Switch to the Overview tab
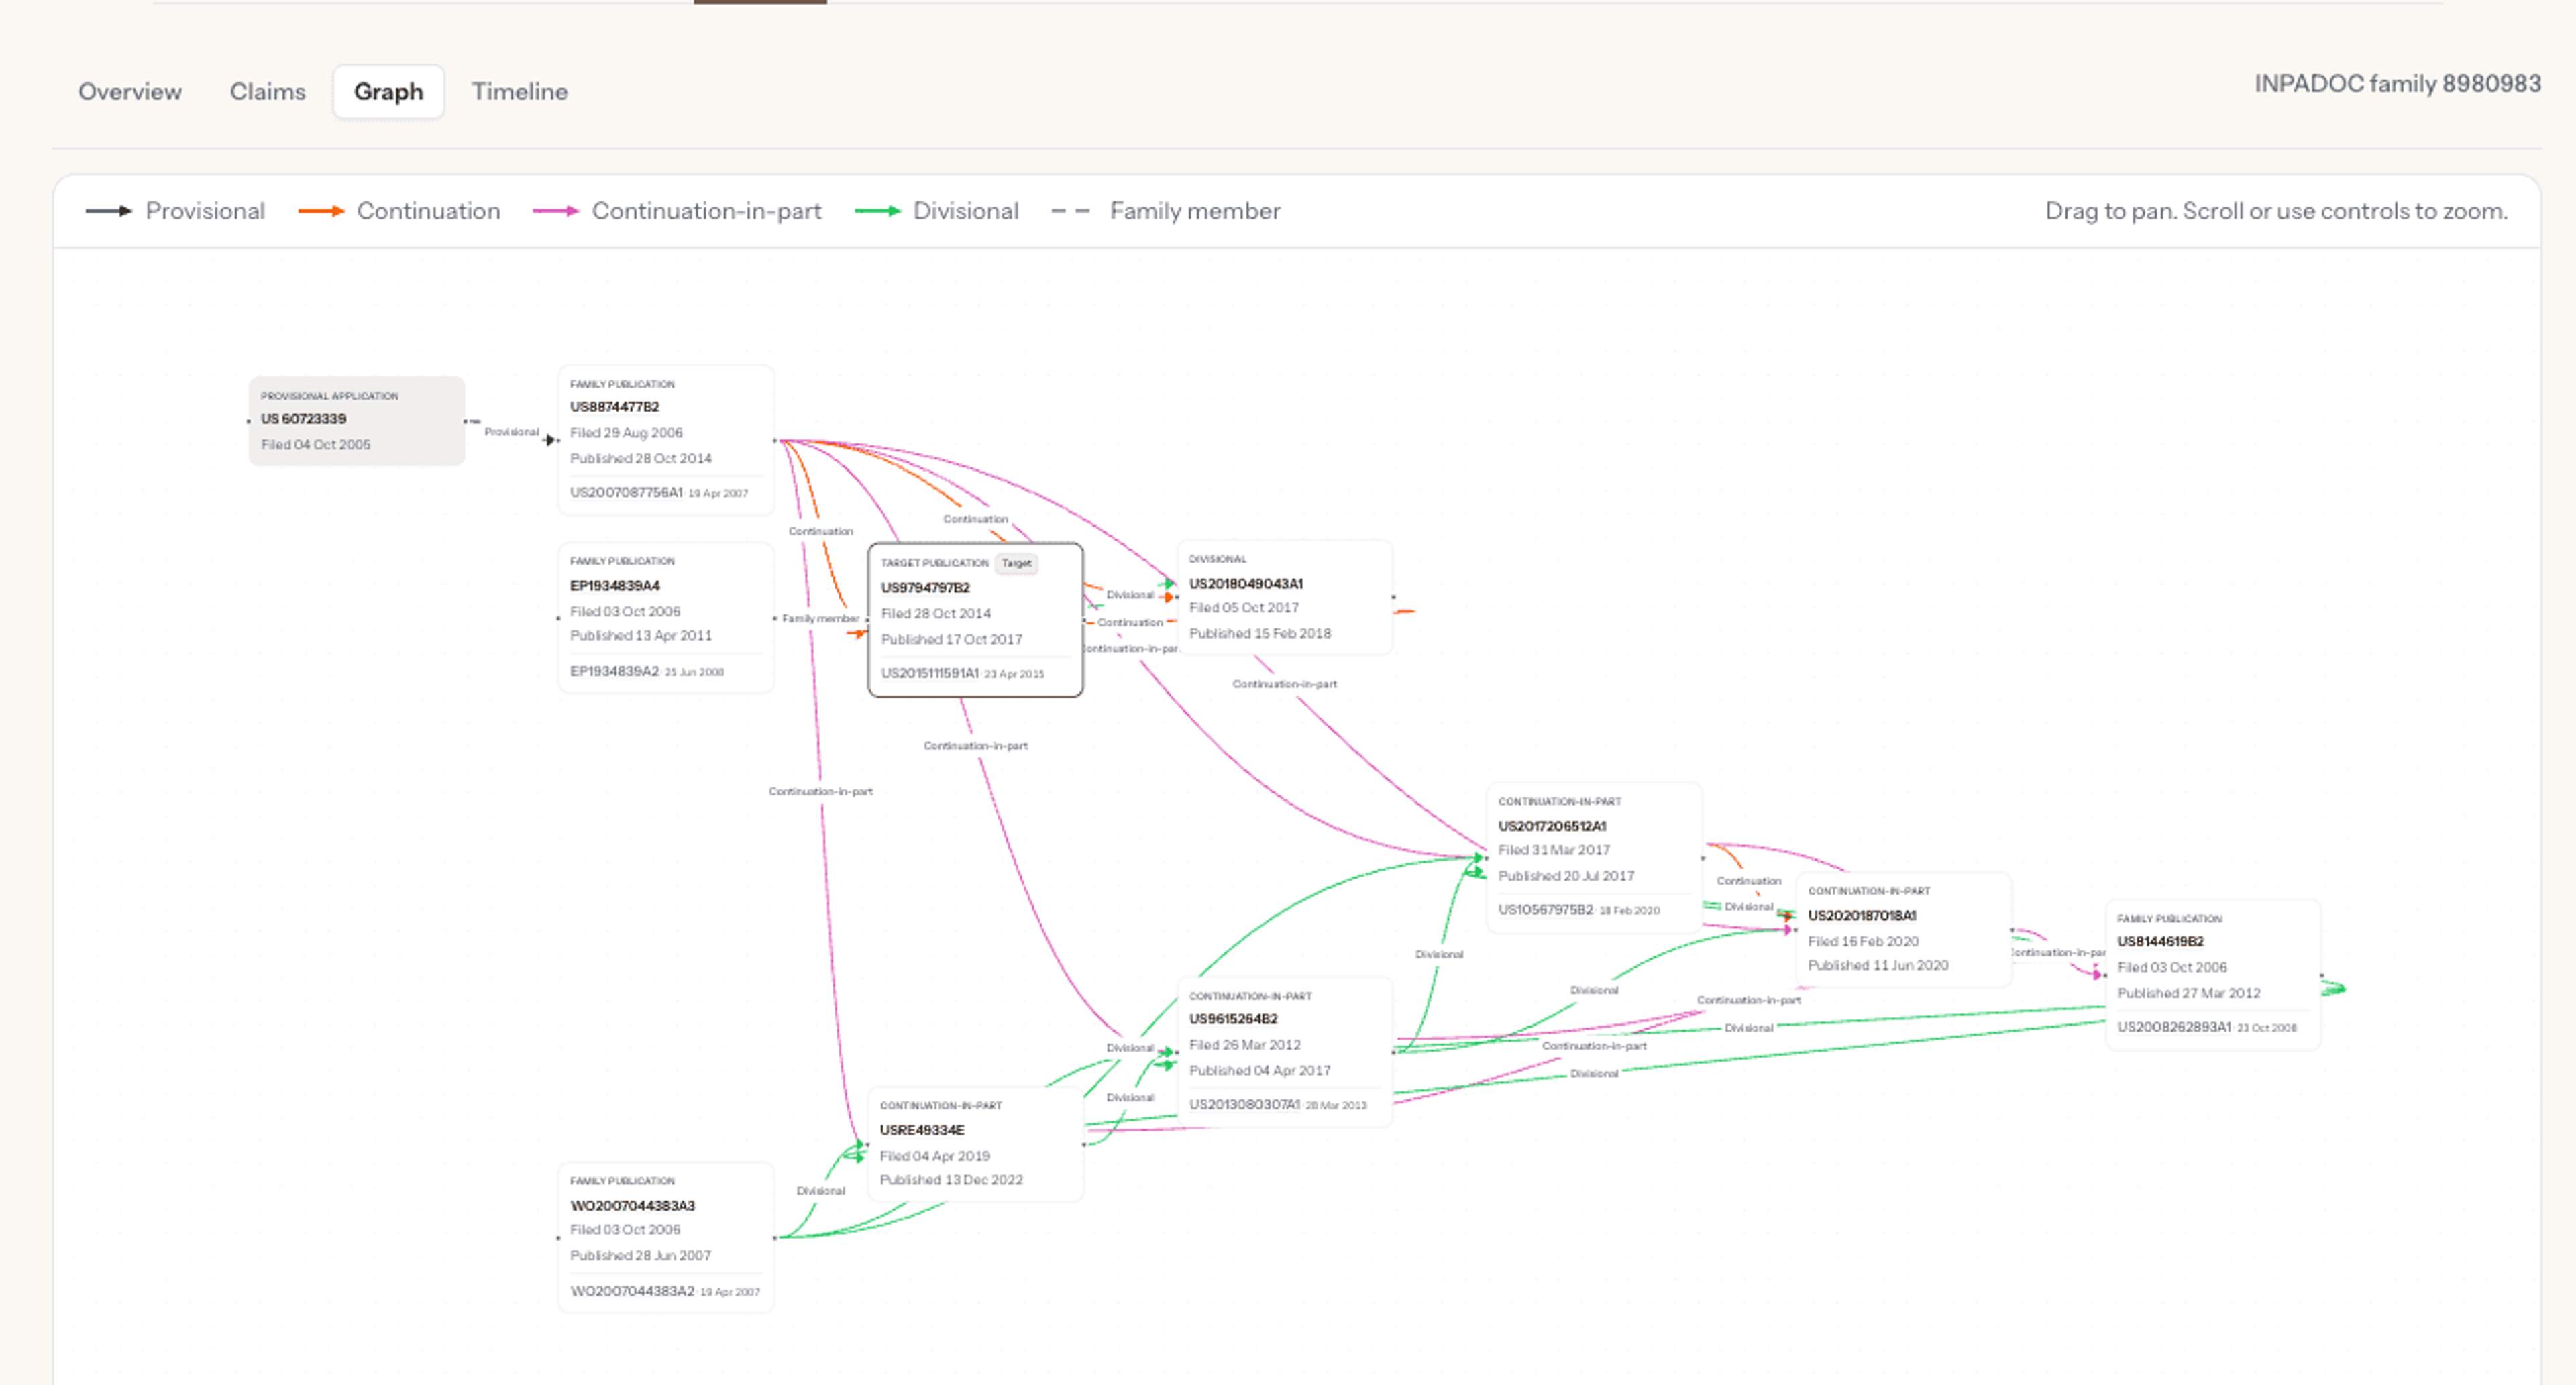Screen dimensions: 2576x1385 point(130,91)
